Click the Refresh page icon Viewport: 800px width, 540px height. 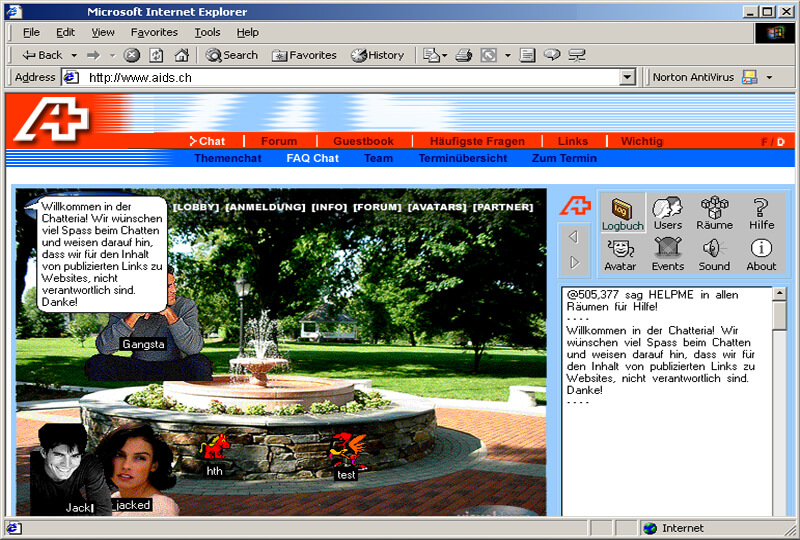[x=156, y=55]
